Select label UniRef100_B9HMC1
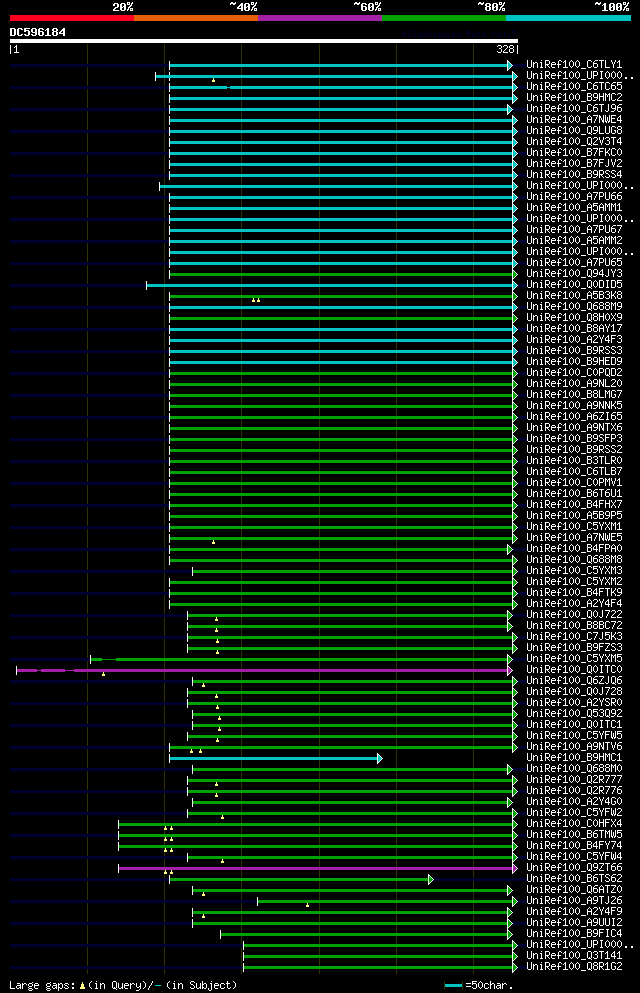640x993 pixels. 574,758
